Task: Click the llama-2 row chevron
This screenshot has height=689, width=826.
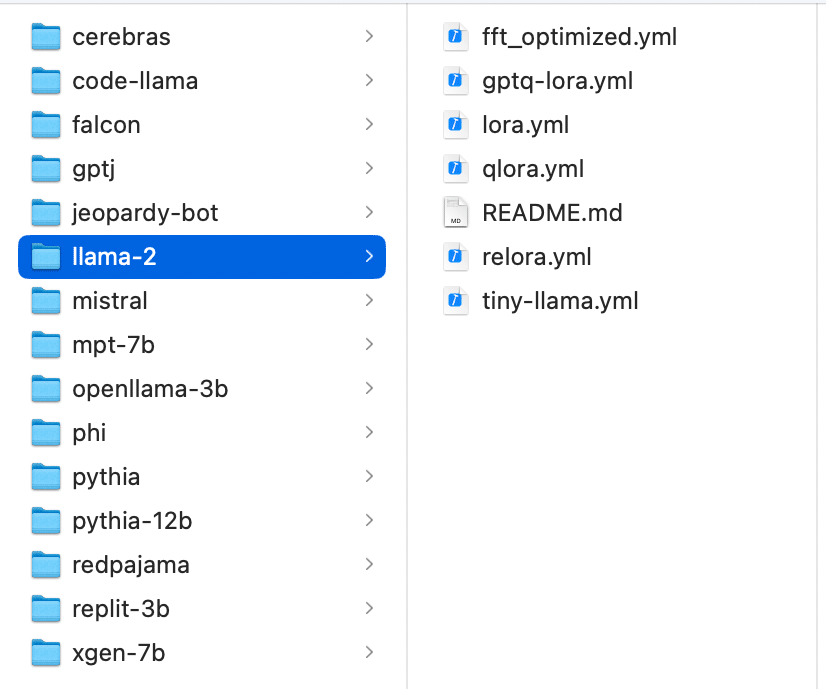Action: pos(369,257)
